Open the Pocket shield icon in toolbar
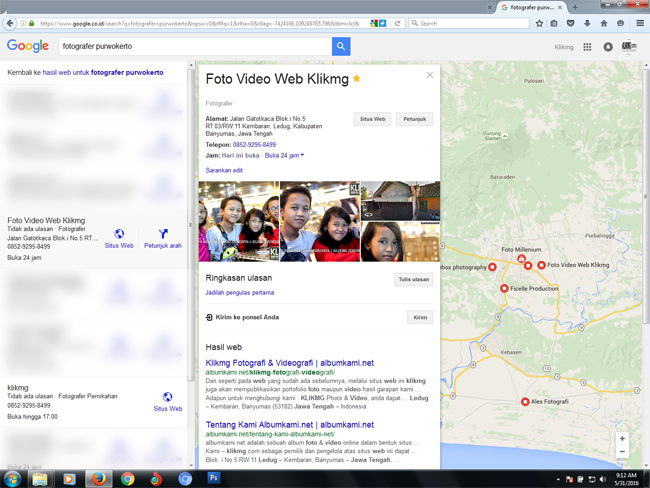This screenshot has height=488, width=650. (x=570, y=23)
